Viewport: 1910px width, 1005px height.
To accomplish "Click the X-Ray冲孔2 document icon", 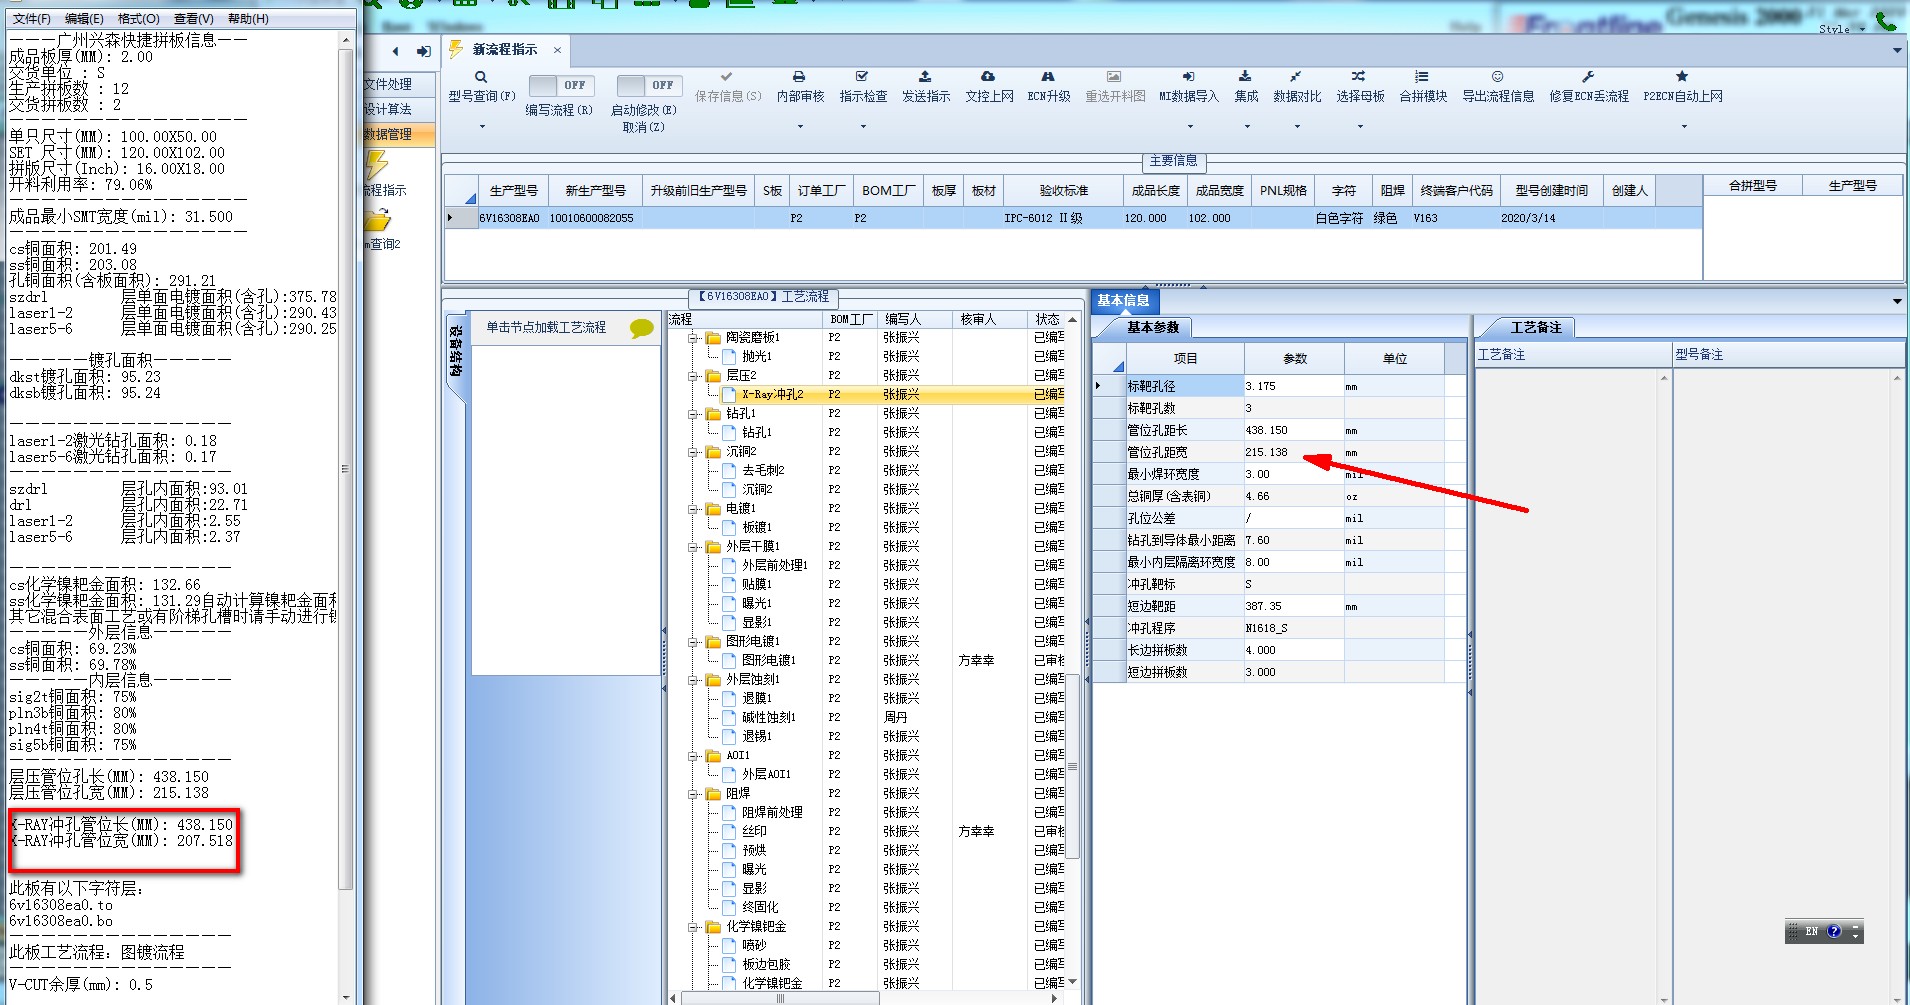I will click(x=729, y=395).
